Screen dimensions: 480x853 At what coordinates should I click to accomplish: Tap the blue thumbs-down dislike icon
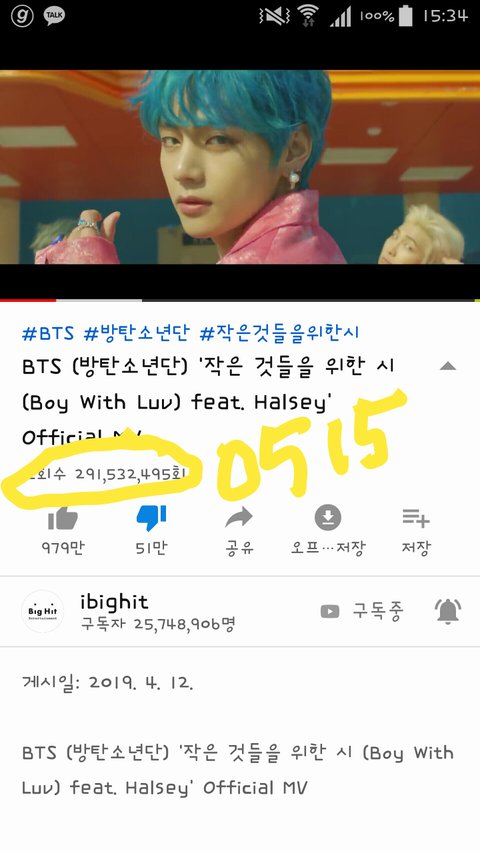click(151, 518)
